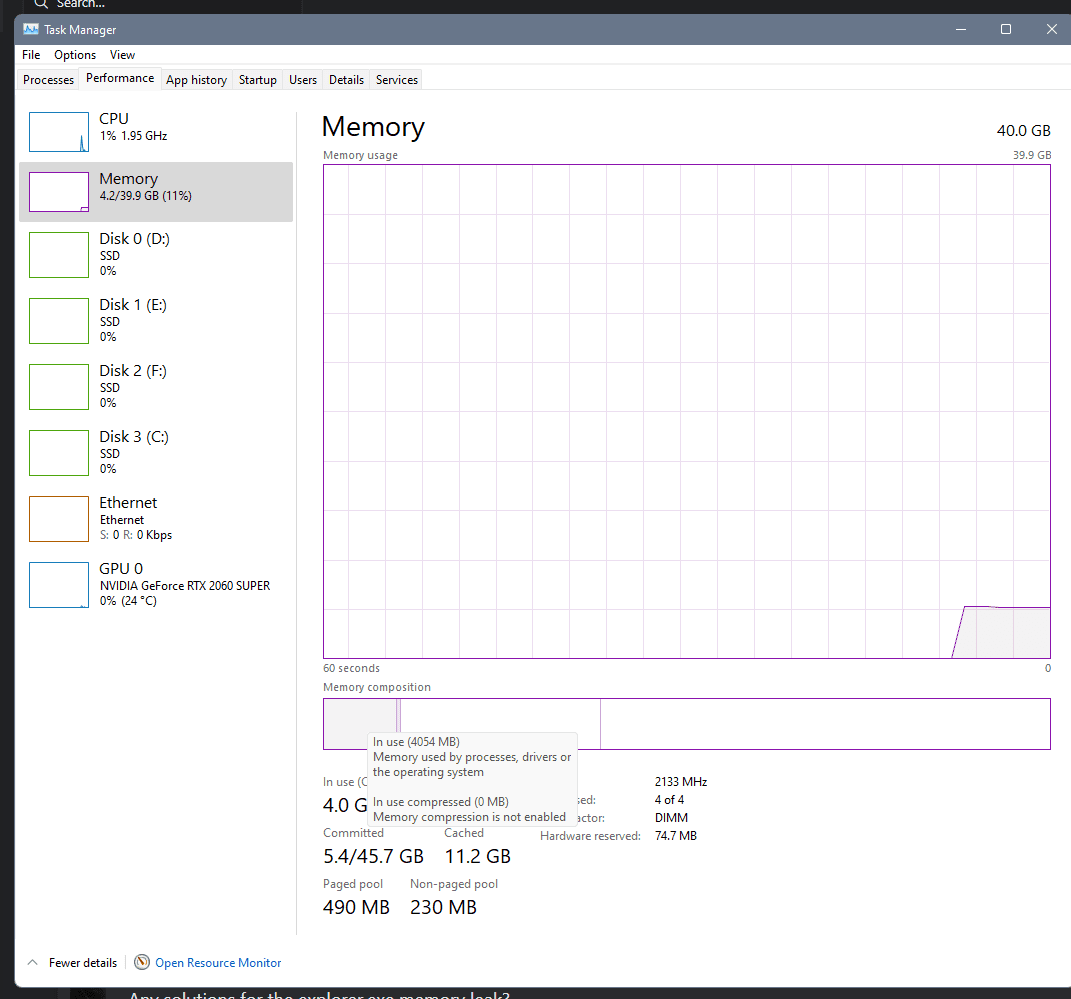Click the Memory heading above the graph
Viewport: 1071px width, 999px height.
pos(373,127)
